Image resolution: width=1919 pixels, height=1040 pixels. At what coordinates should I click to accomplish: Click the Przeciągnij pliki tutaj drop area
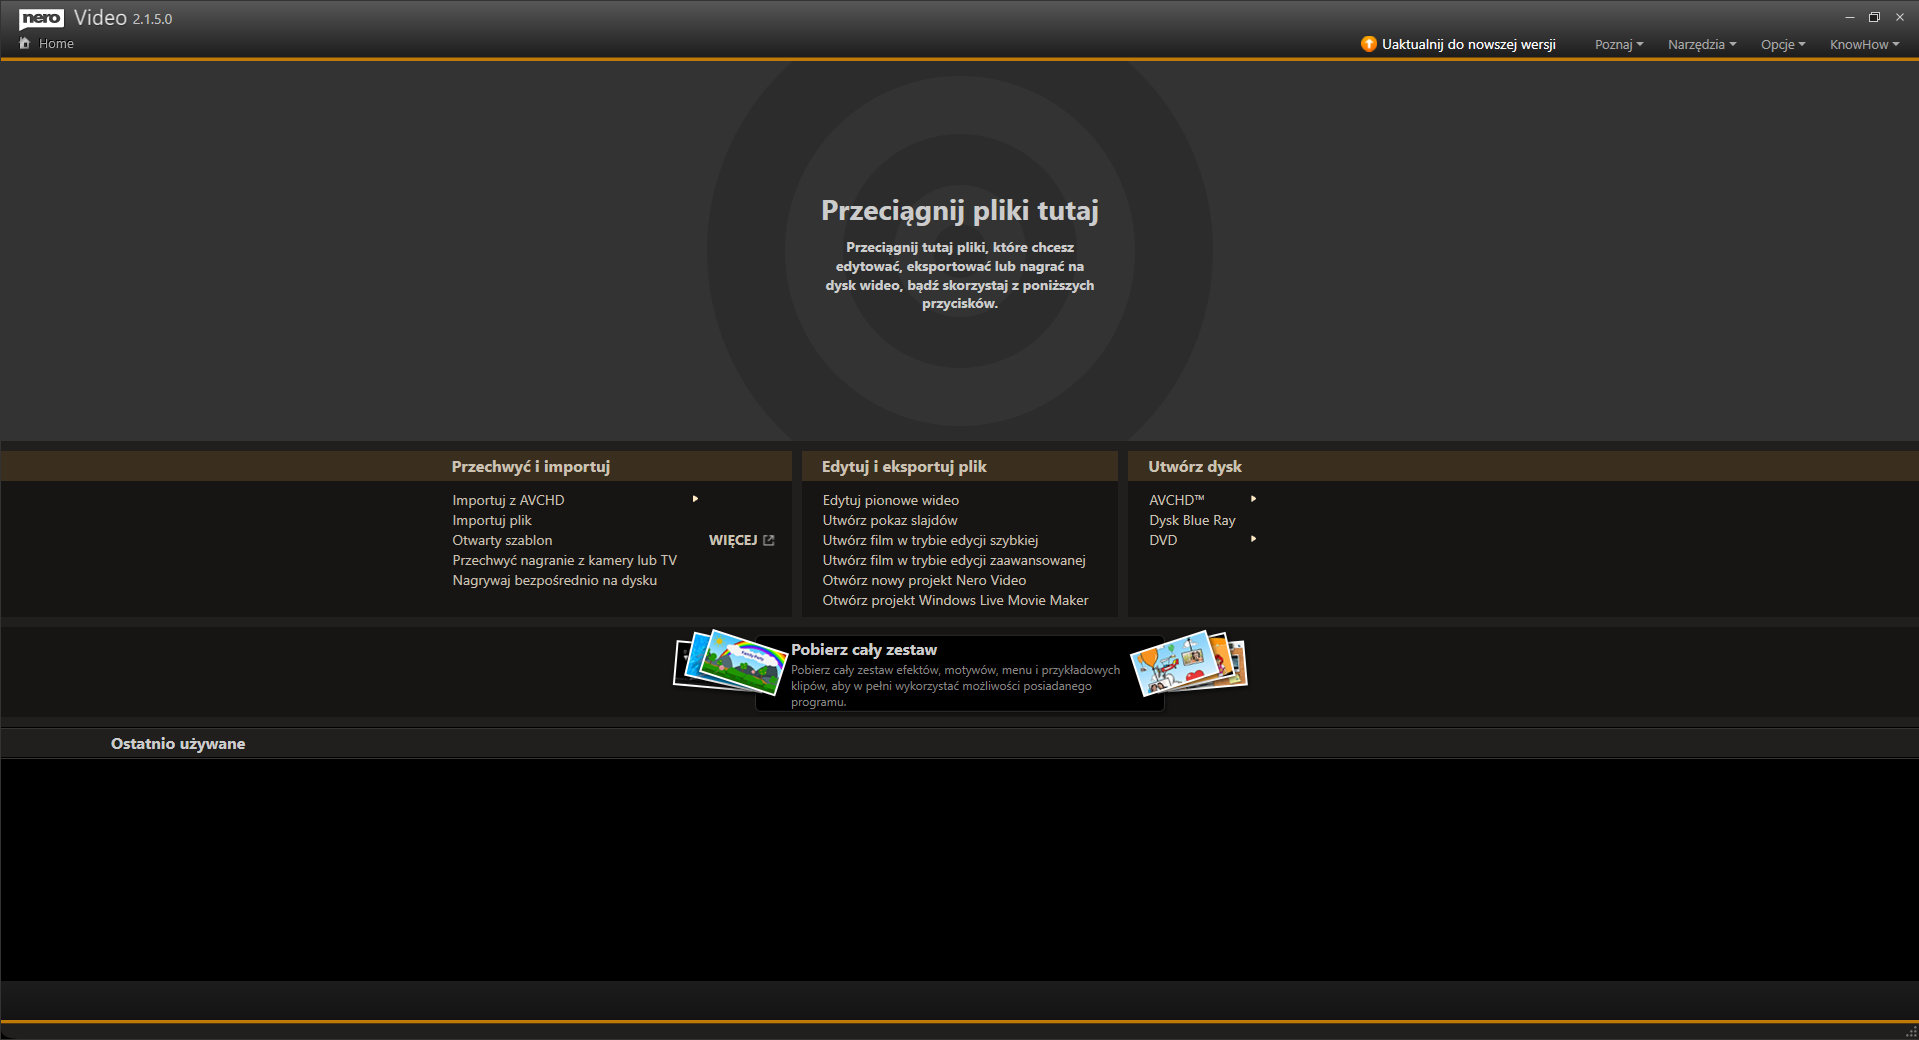(x=960, y=250)
